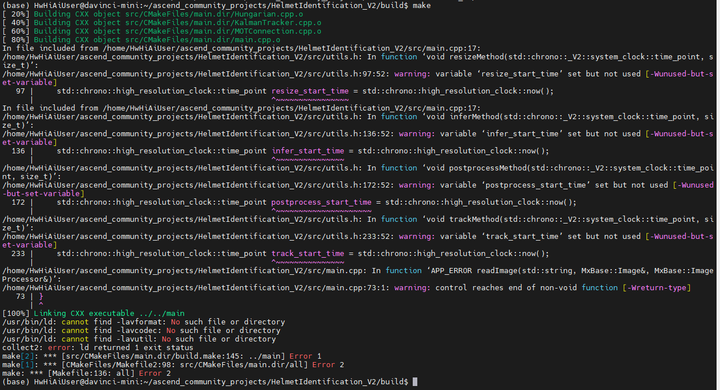This screenshot has width=720, height=390.
Task: Click the variable name 'resize_start_time' on line 97
Action: point(310,91)
